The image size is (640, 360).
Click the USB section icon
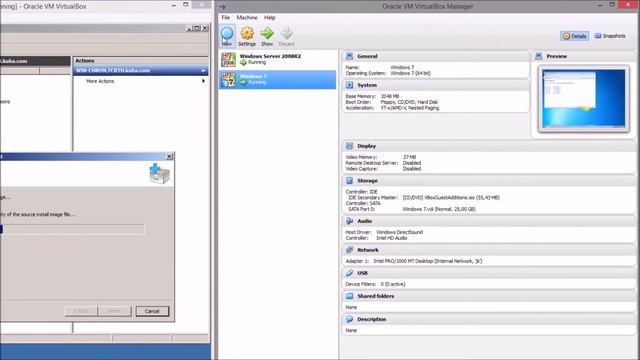click(349, 273)
